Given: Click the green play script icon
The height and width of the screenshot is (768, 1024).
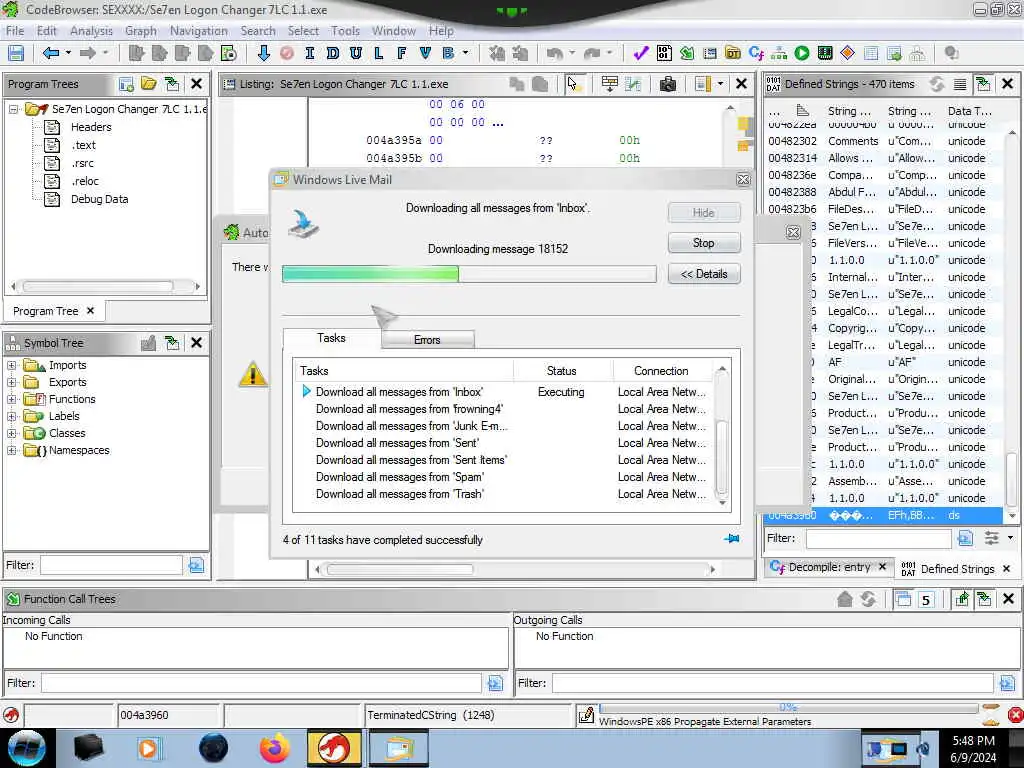Looking at the screenshot, I should 802,54.
